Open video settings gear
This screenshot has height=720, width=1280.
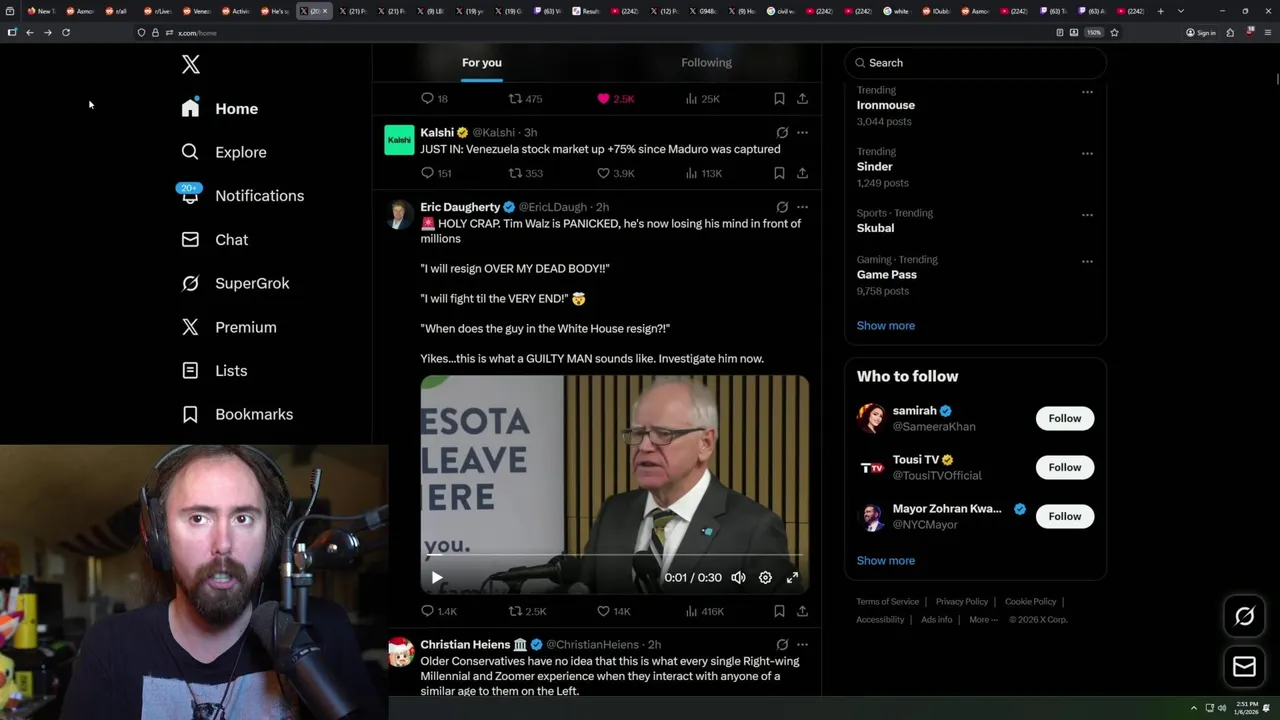(765, 577)
